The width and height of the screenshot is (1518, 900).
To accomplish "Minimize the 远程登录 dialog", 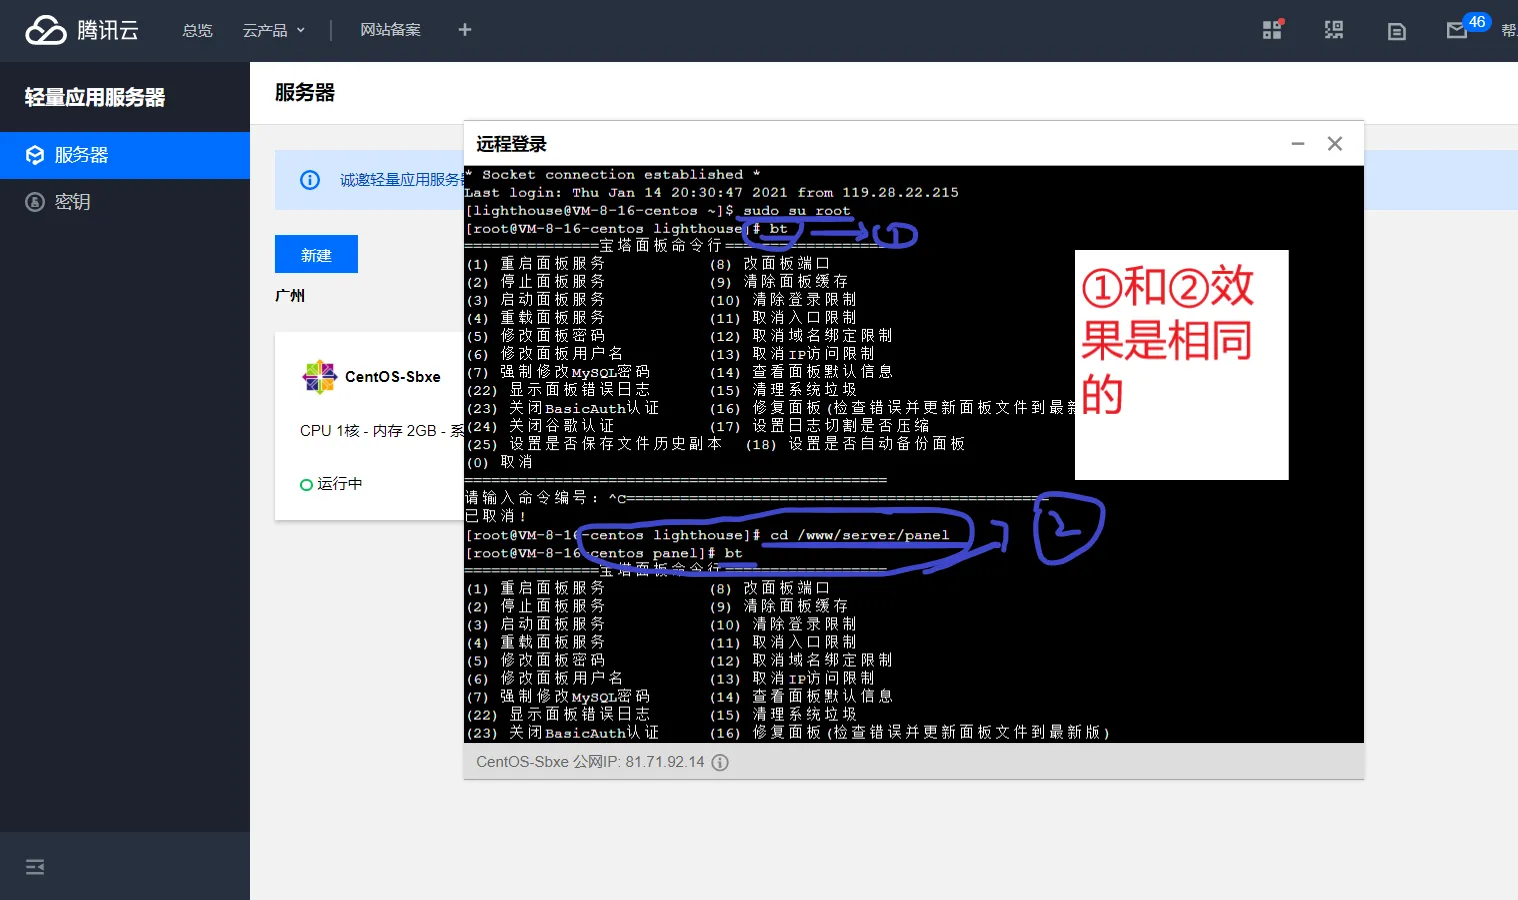I will pyautogui.click(x=1298, y=144).
